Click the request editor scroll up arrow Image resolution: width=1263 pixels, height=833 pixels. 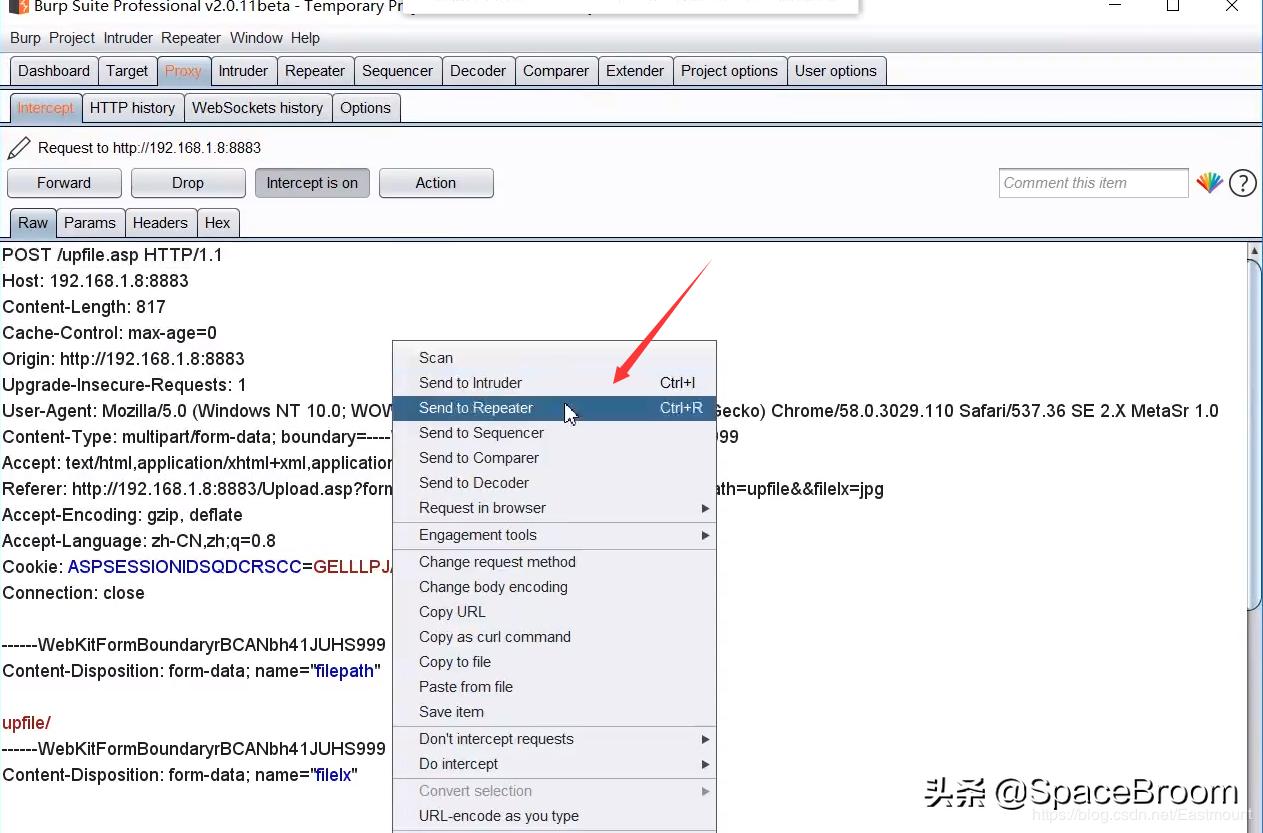pos(1255,250)
